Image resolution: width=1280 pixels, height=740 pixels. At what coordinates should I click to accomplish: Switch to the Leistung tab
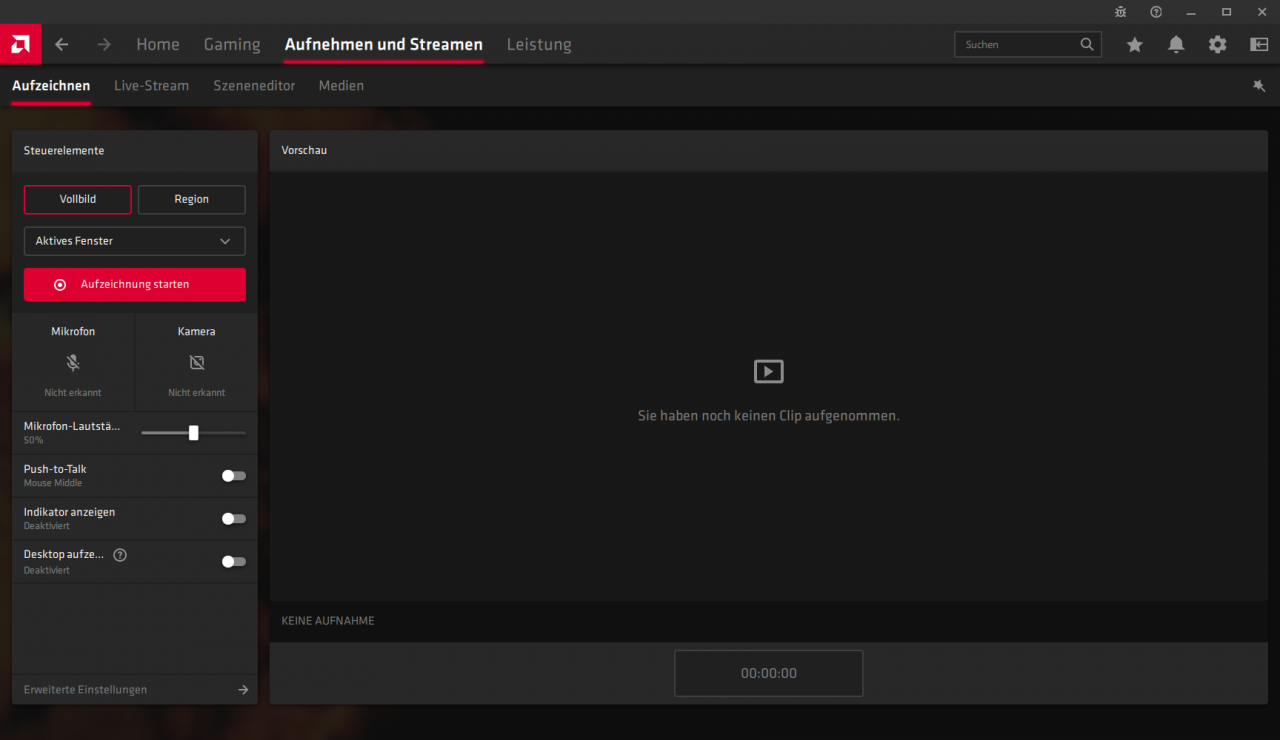point(539,44)
